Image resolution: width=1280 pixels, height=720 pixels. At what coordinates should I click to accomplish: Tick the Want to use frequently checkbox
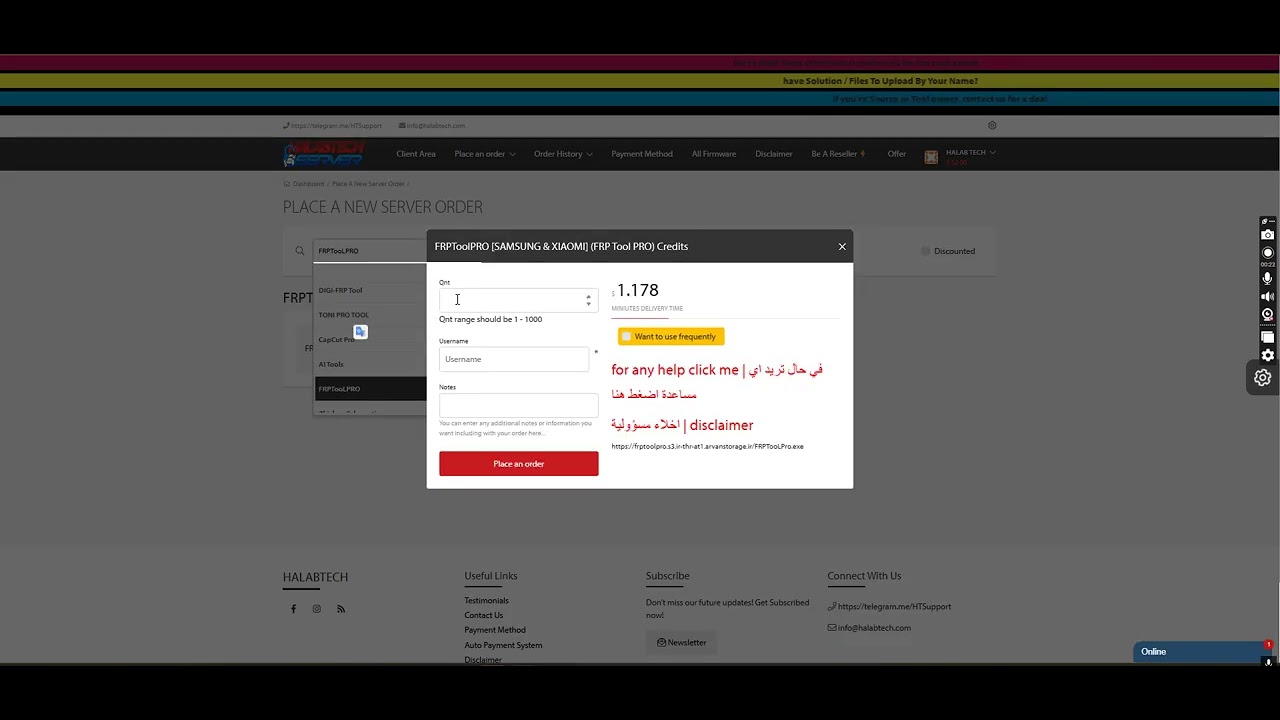click(627, 337)
